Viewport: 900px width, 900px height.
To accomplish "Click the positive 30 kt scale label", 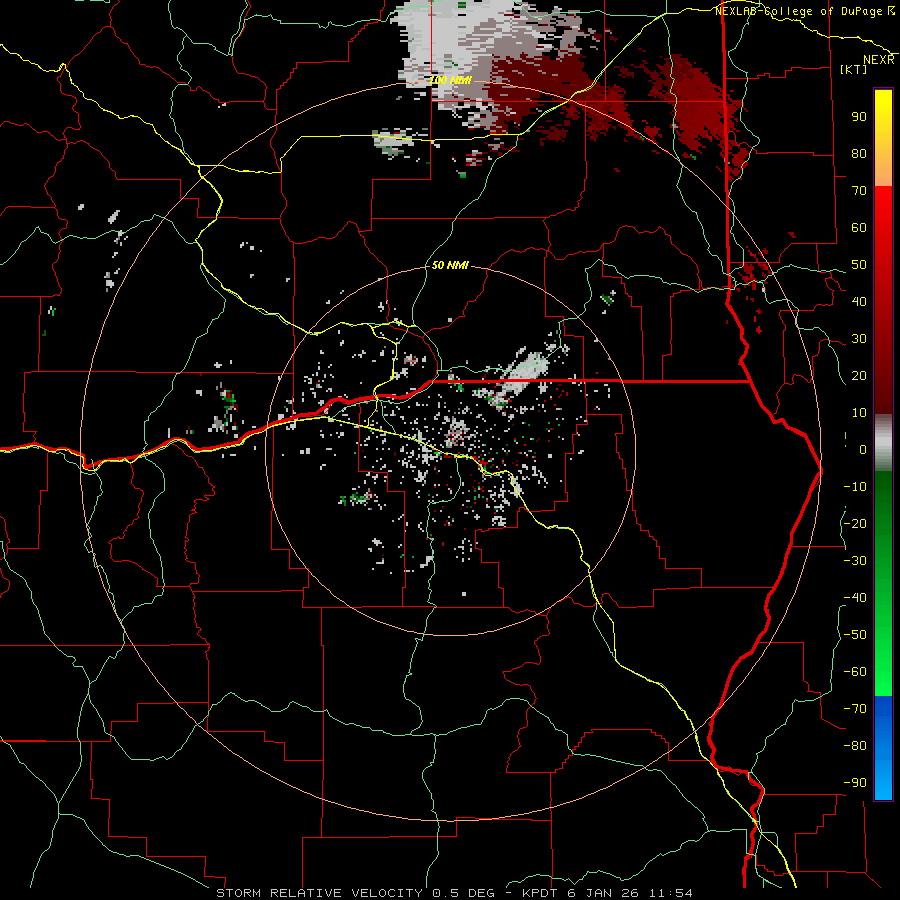I will click(x=859, y=339).
